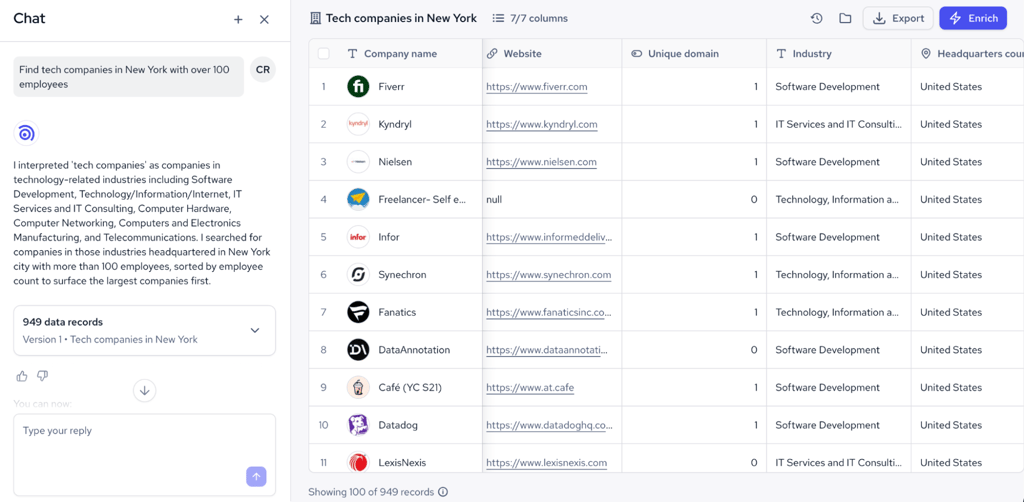Start a new chat with plus icon

coord(238,20)
